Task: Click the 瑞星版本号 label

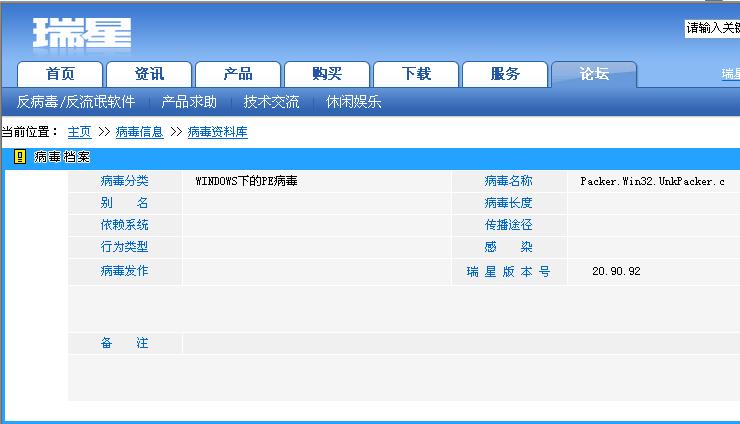Action: pos(508,271)
